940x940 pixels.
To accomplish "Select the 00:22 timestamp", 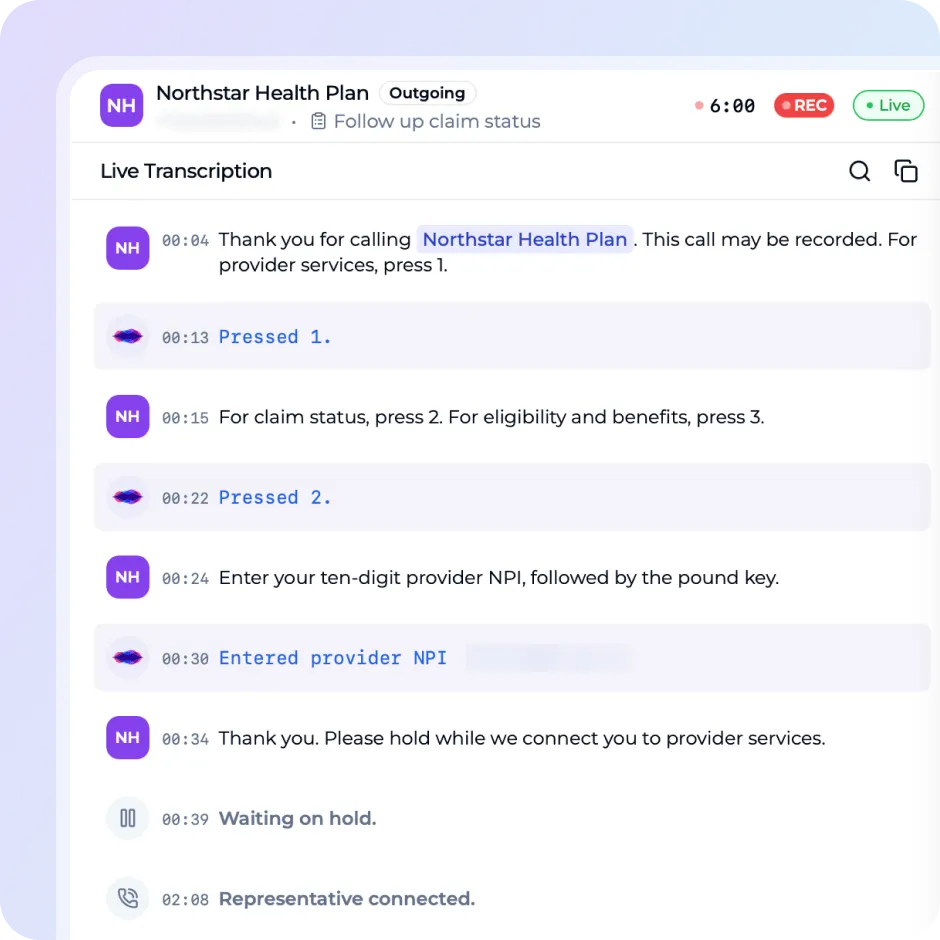I will (185, 499).
